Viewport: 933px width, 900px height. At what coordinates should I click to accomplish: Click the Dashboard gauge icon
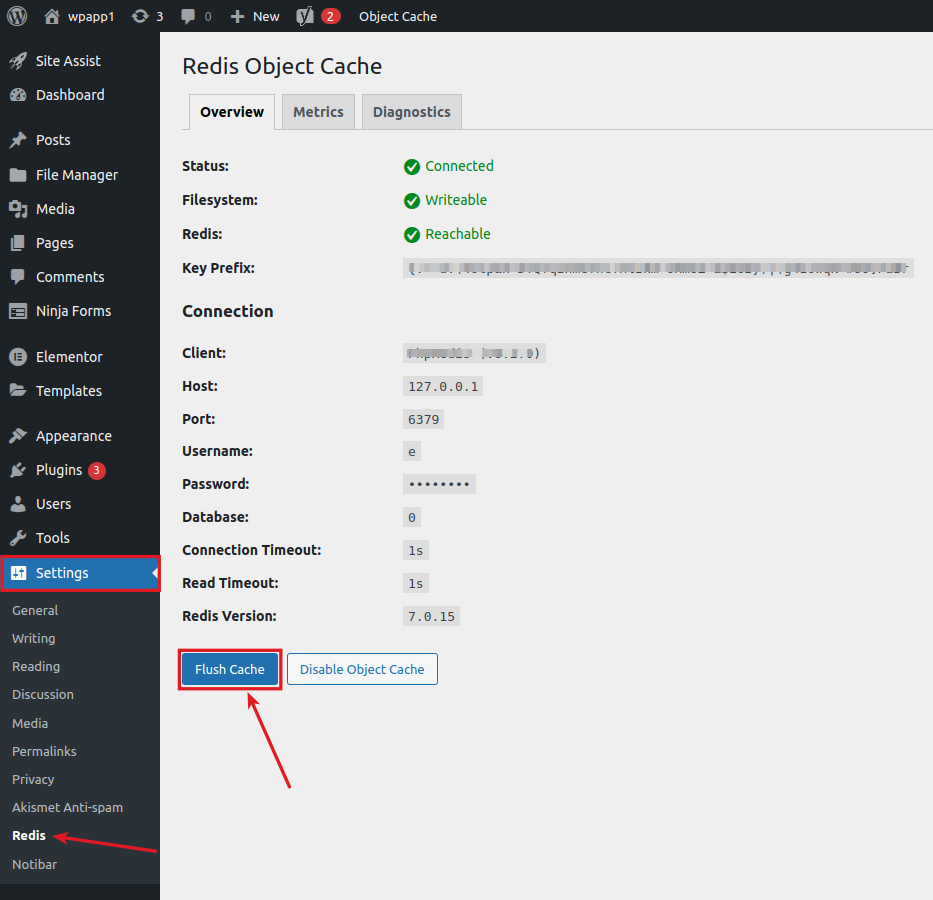pyautogui.click(x=18, y=95)
